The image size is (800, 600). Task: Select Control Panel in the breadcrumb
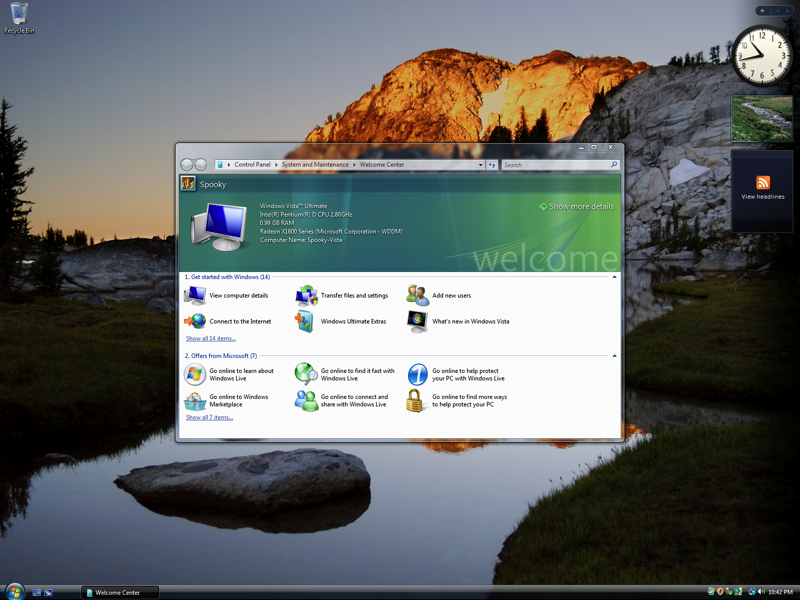pyautogui.click(x=252, y=165)
